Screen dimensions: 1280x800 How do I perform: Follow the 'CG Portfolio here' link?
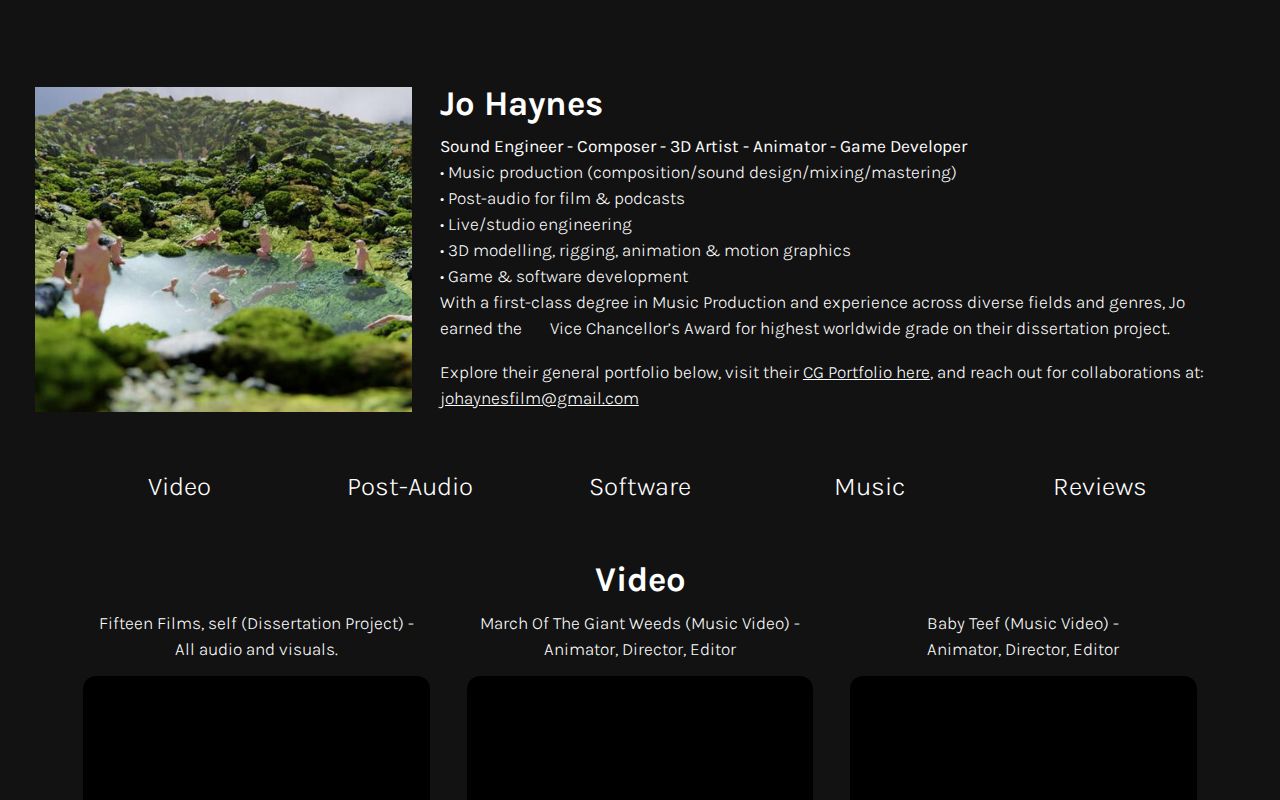tap(866, 372)
